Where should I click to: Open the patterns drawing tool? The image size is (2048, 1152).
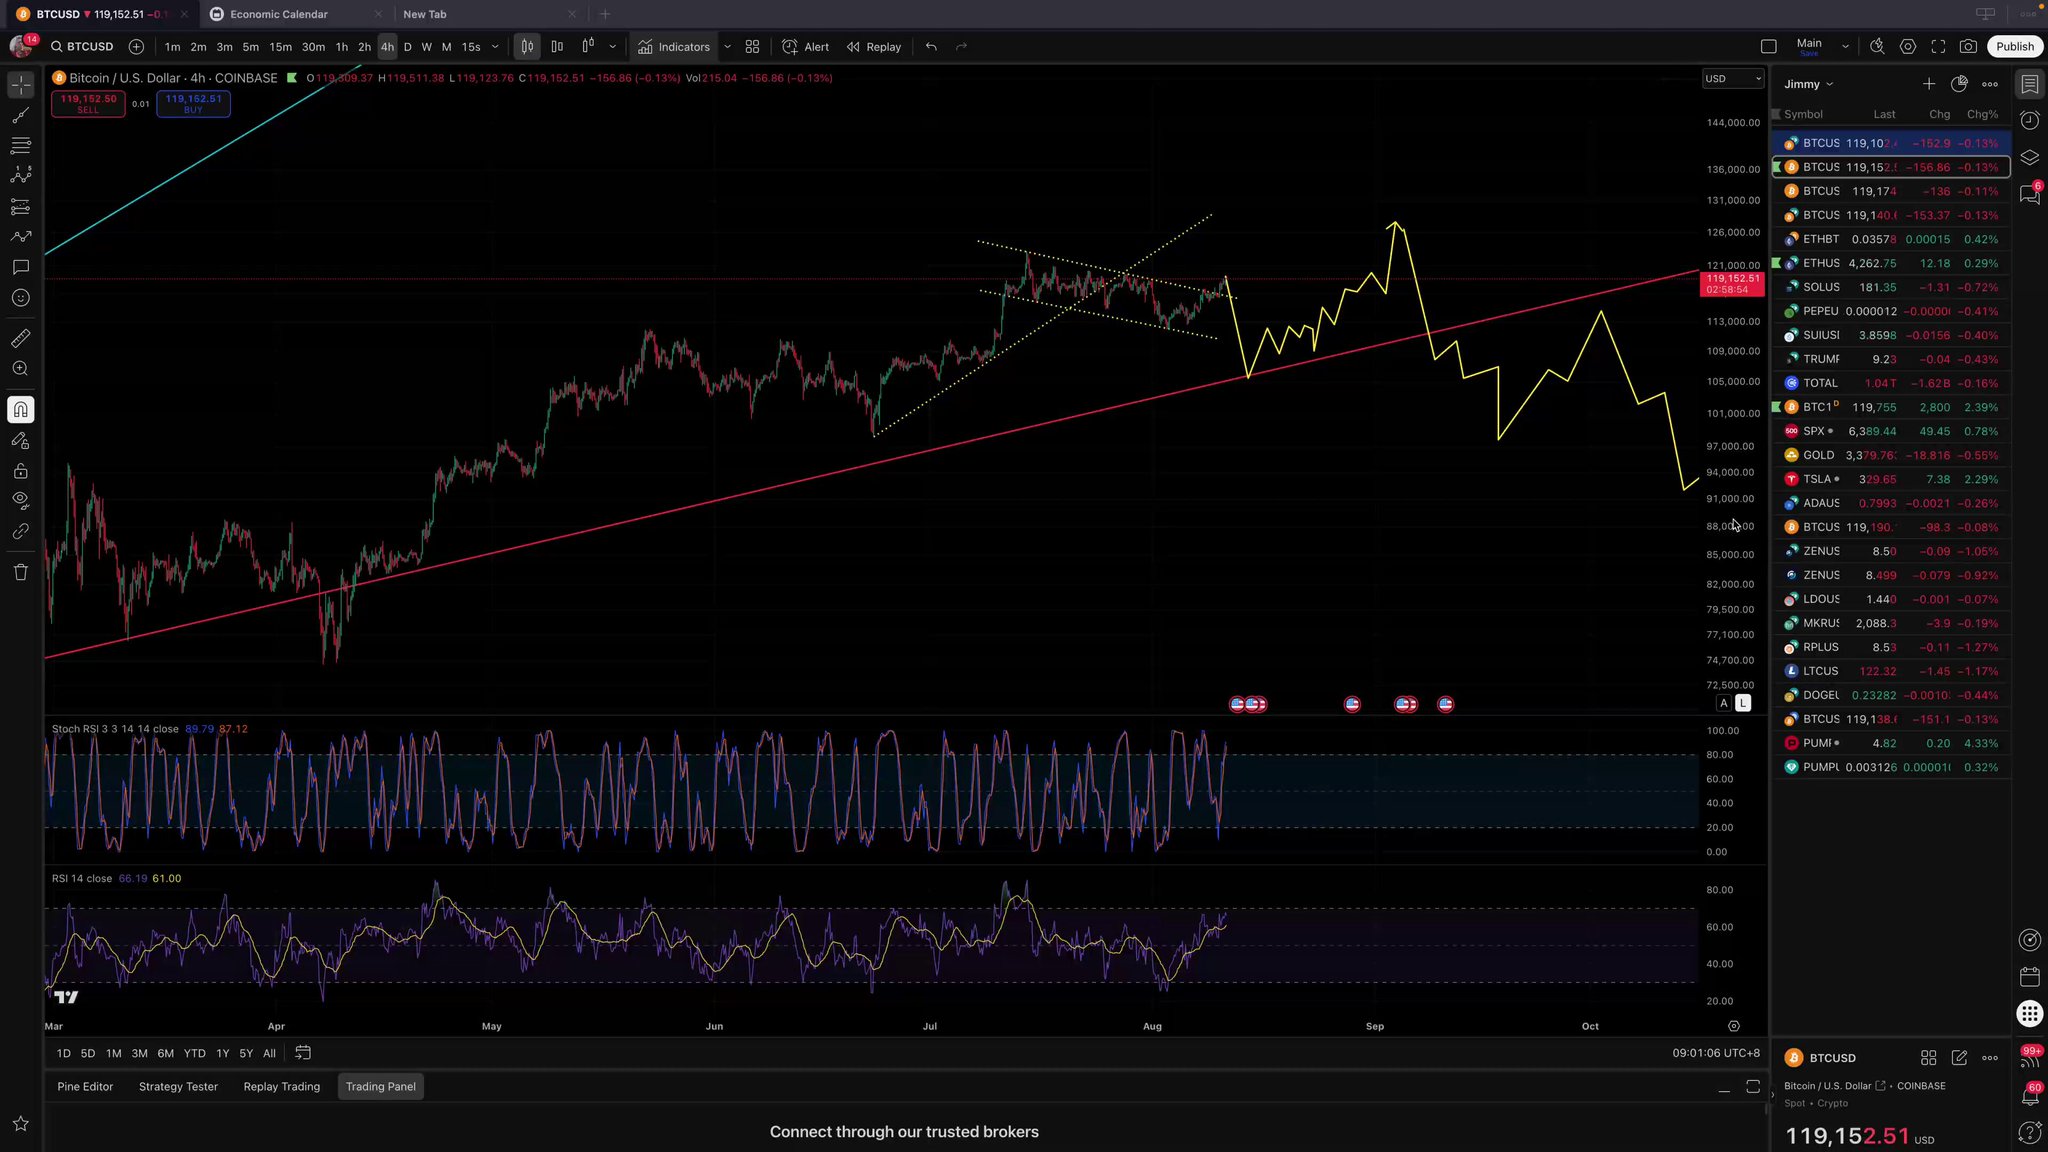pyautogui.click(x=20, y=175)
